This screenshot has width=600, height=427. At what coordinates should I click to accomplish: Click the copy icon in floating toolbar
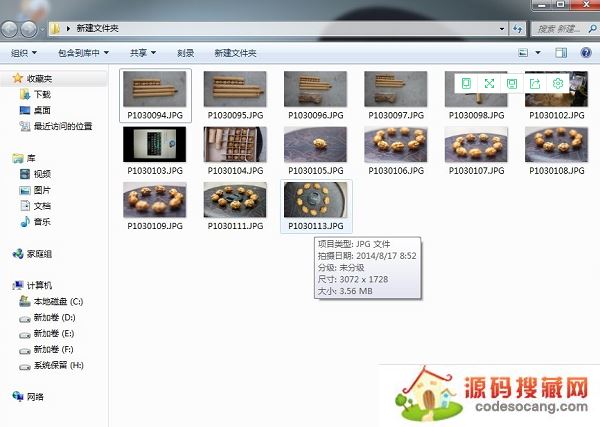(x=466, y=84)
